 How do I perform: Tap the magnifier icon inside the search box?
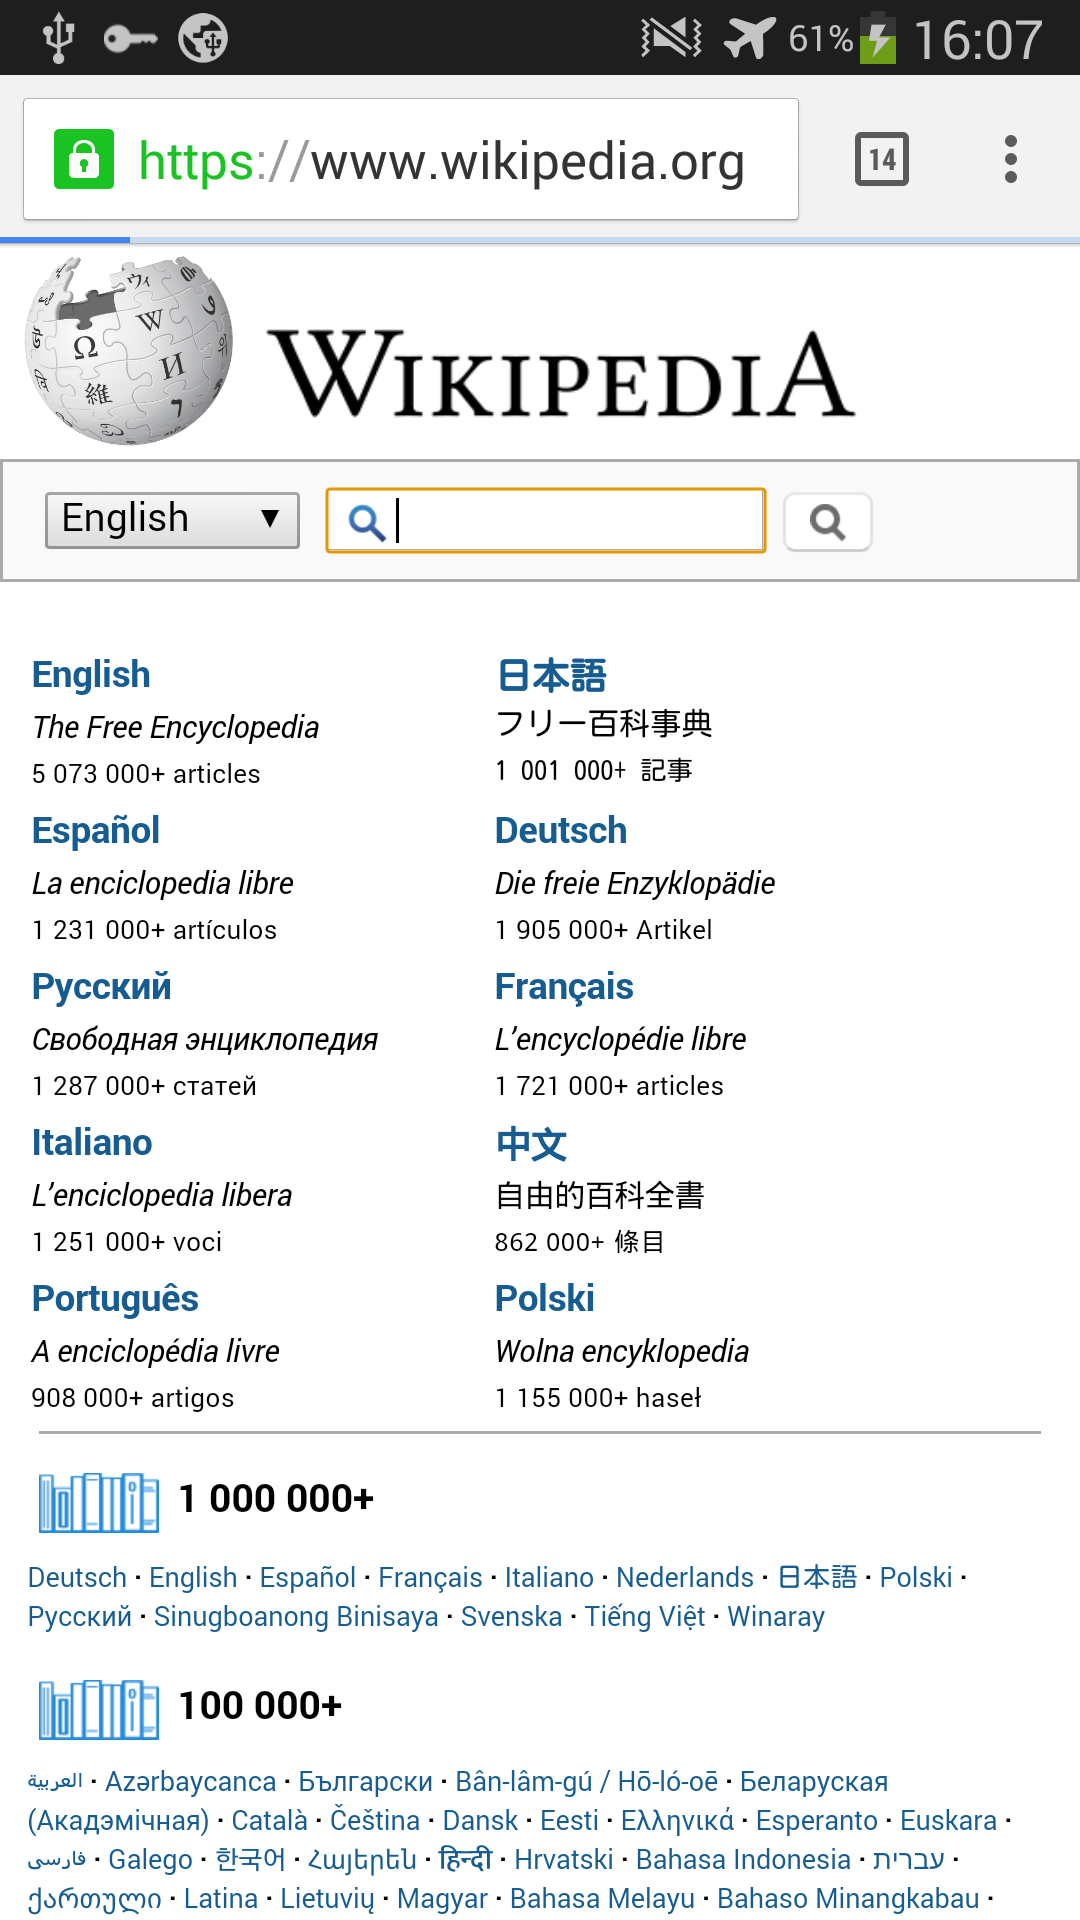366,521
